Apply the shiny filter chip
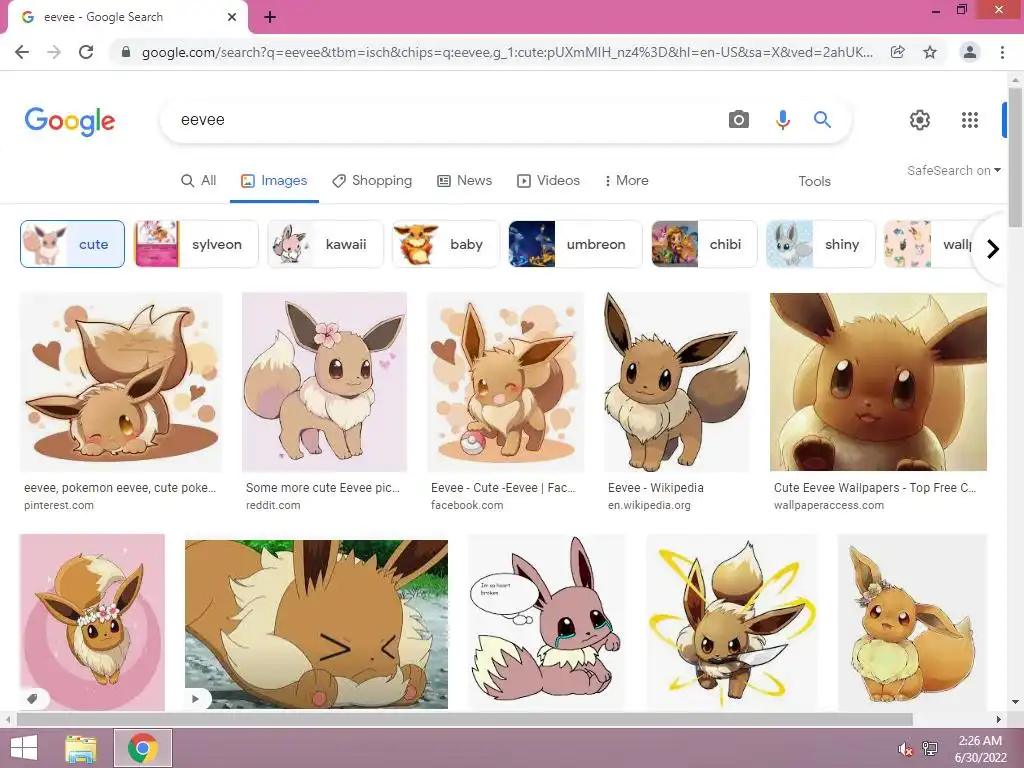Viewport: 1024px width, 768px height. [820, 244]
